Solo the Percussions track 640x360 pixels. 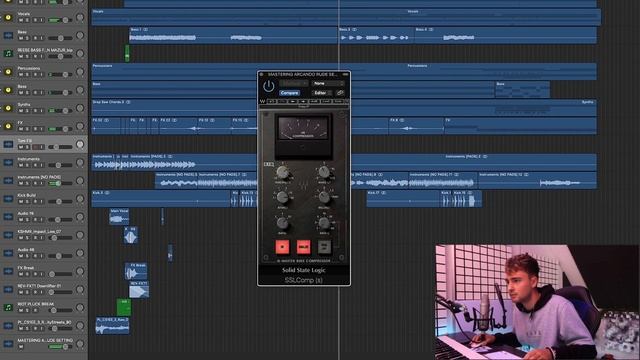pos(27,75)
